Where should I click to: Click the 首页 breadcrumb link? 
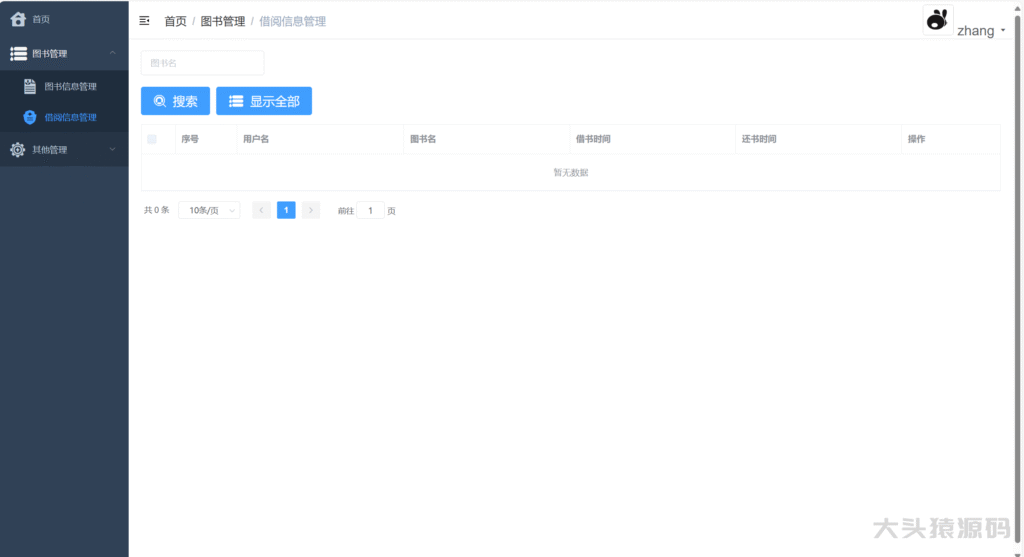click(175, 22)
